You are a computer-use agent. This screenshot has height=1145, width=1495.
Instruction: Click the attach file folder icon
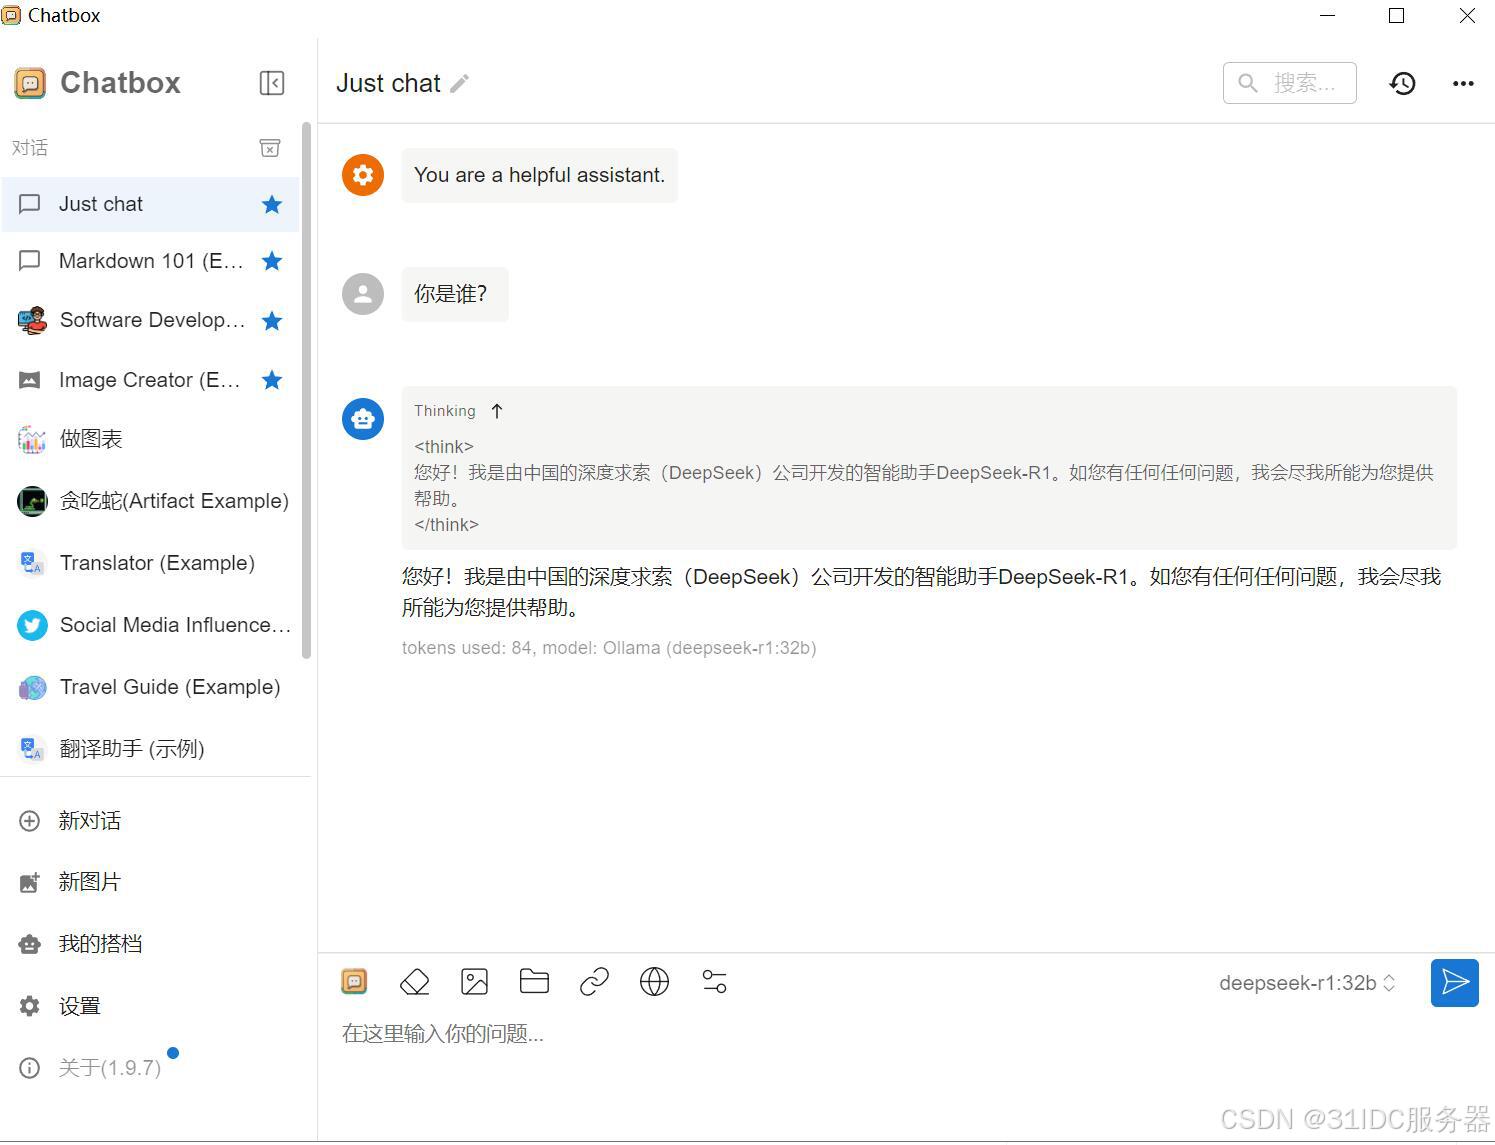tap(535, 982)
